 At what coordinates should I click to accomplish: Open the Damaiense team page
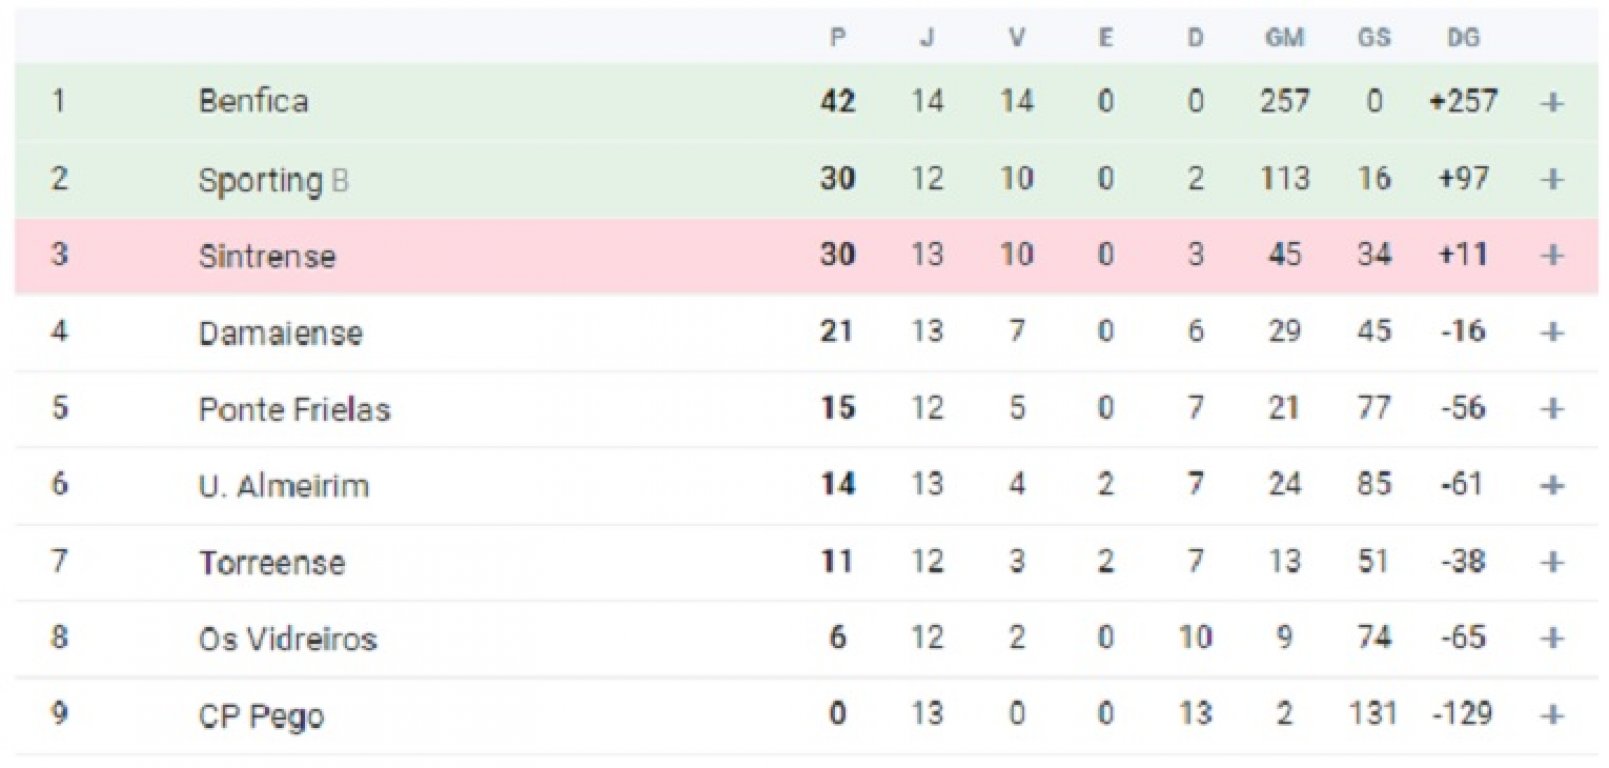(280, 333)
